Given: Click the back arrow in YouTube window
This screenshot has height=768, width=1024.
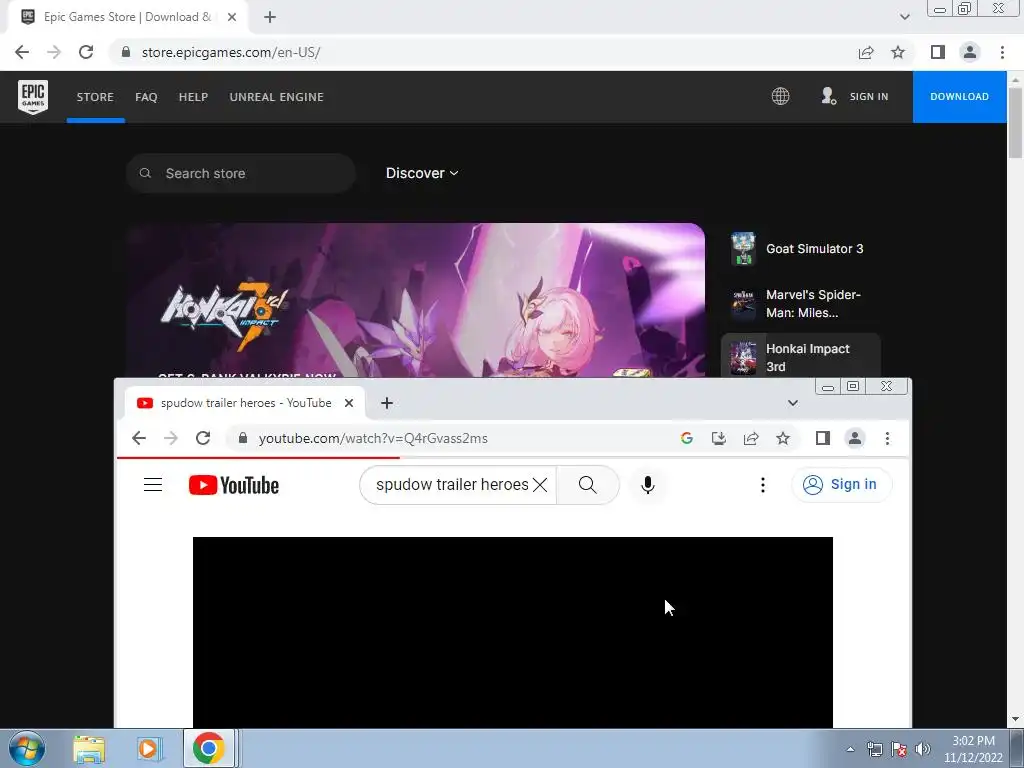Looking at the screenshot, I should click(x=138, y=438).
